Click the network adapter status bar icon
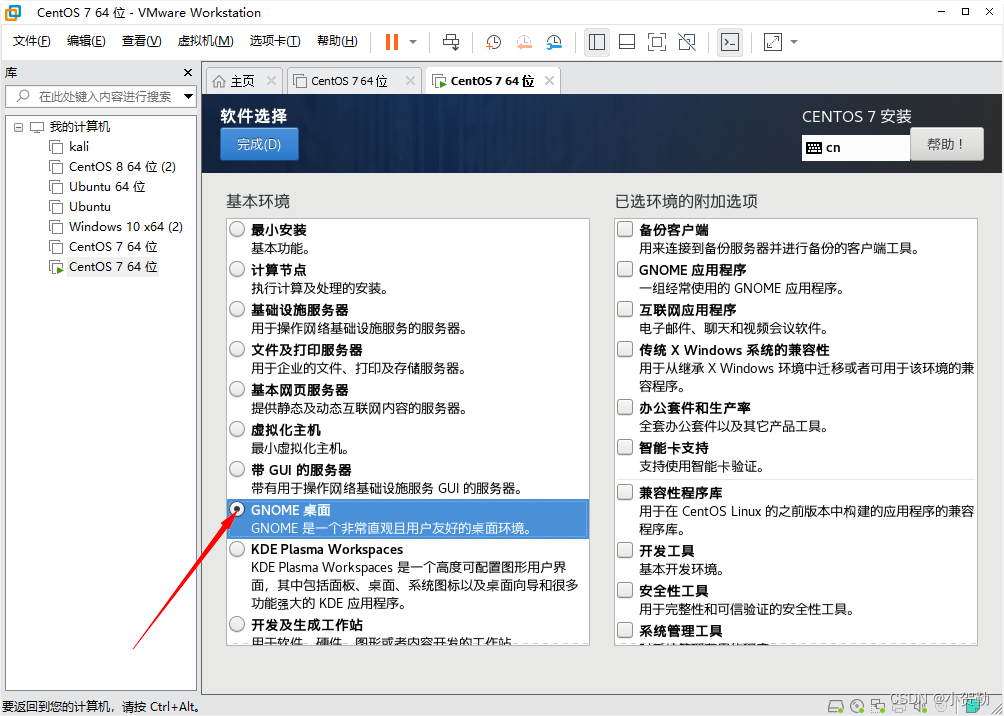 click(x=878, y=707)
